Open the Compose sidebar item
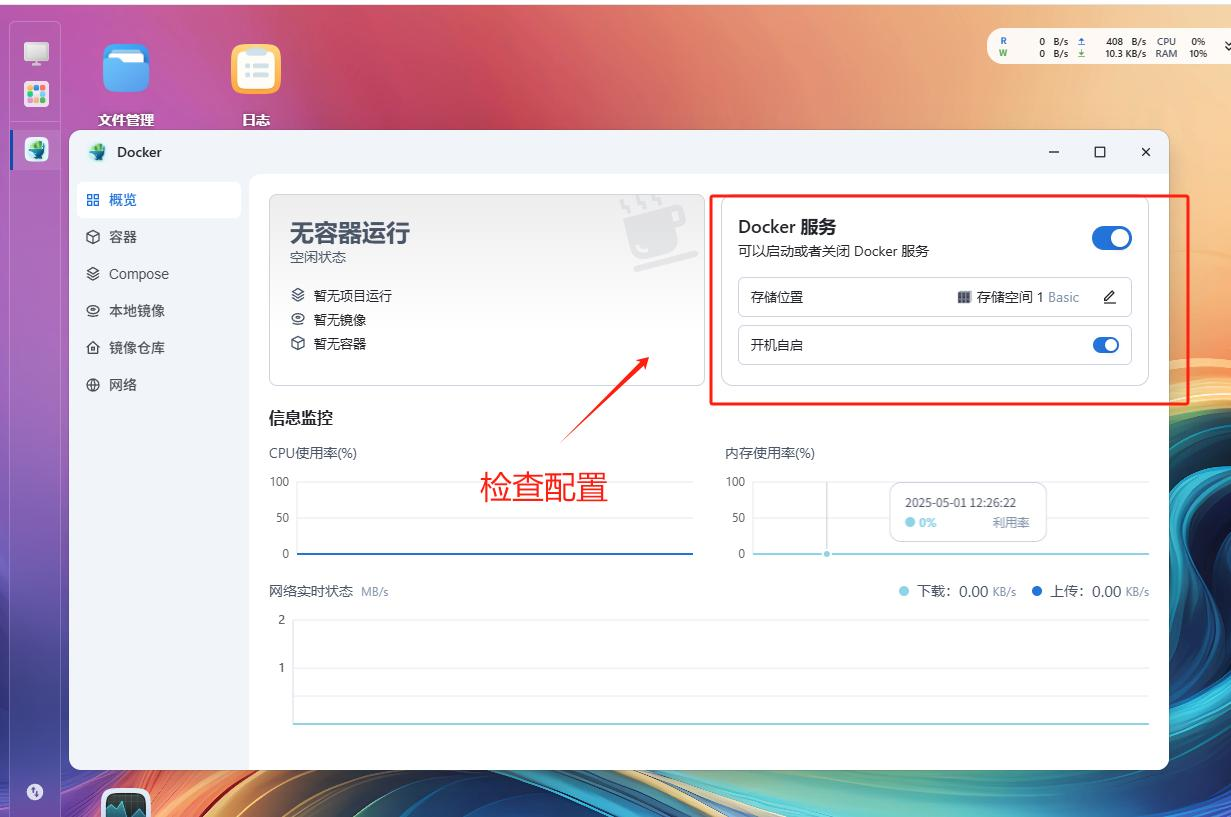The width and height of the screenshot is (1231, 817). (x=159, y=274)
